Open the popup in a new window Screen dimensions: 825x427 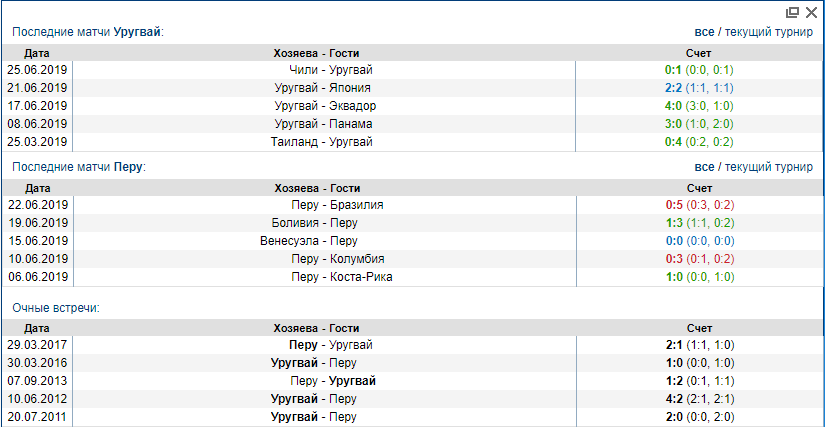[x=792, y=12]
